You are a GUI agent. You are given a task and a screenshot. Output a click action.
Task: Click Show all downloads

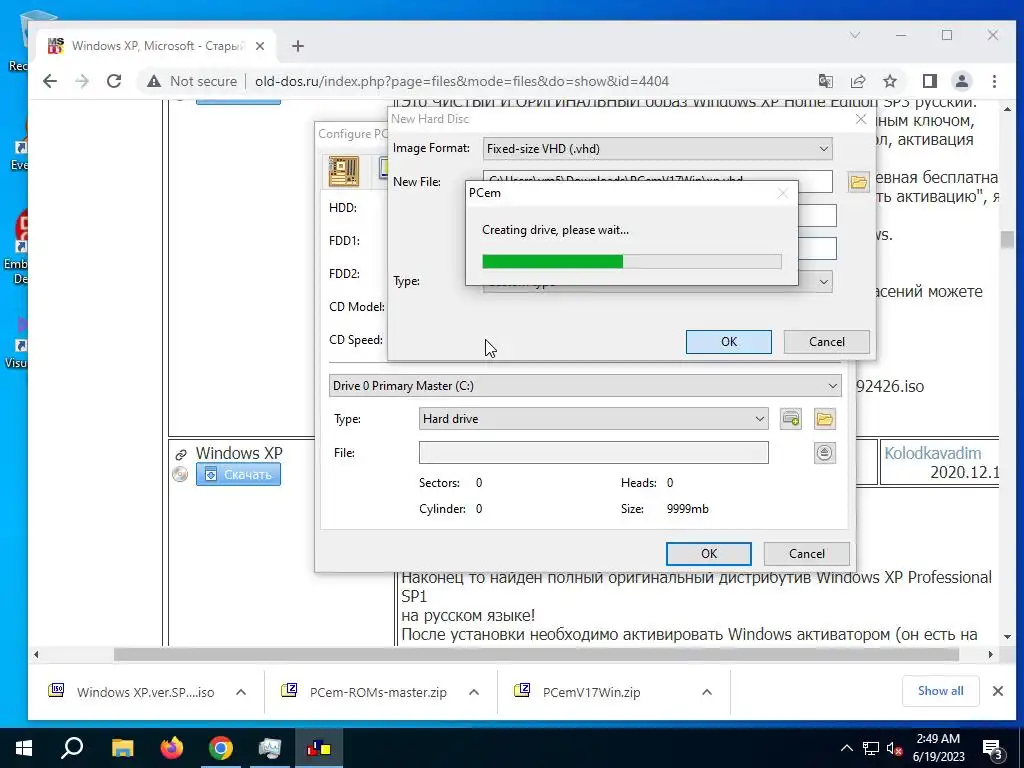pyautogui.click(x=940, y=691)
